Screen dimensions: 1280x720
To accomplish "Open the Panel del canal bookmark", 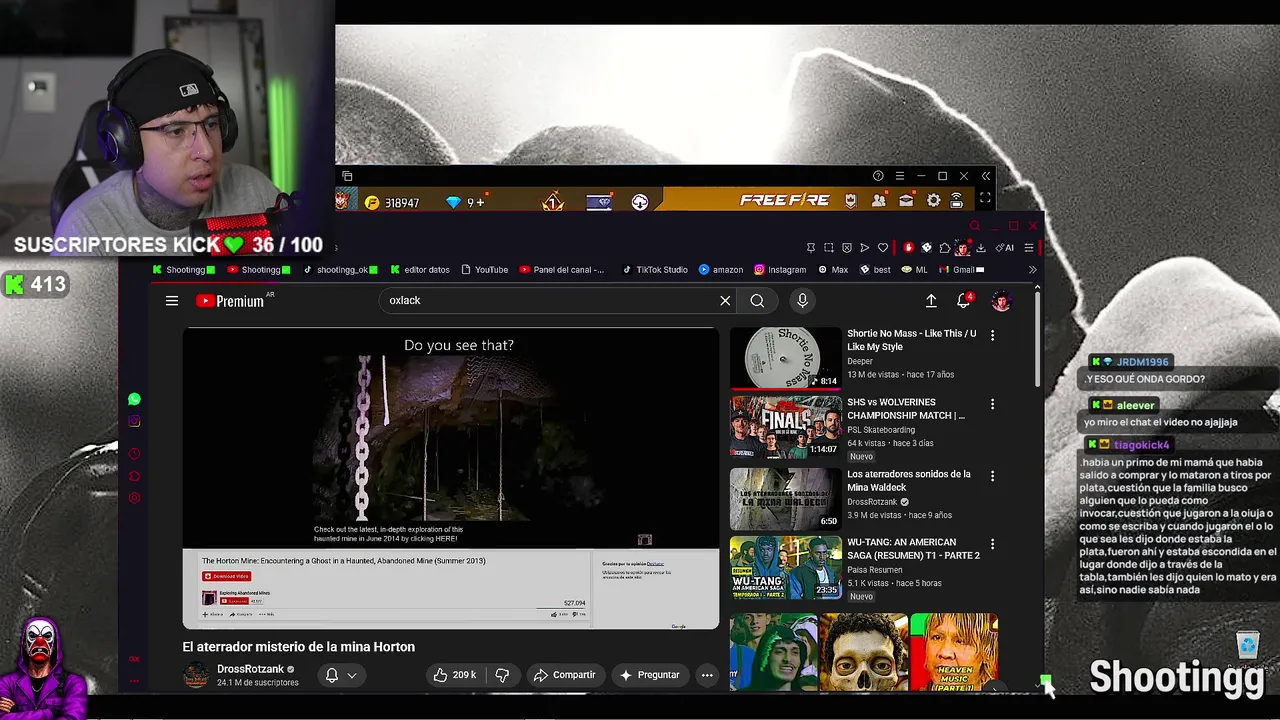I will point(562,269).
